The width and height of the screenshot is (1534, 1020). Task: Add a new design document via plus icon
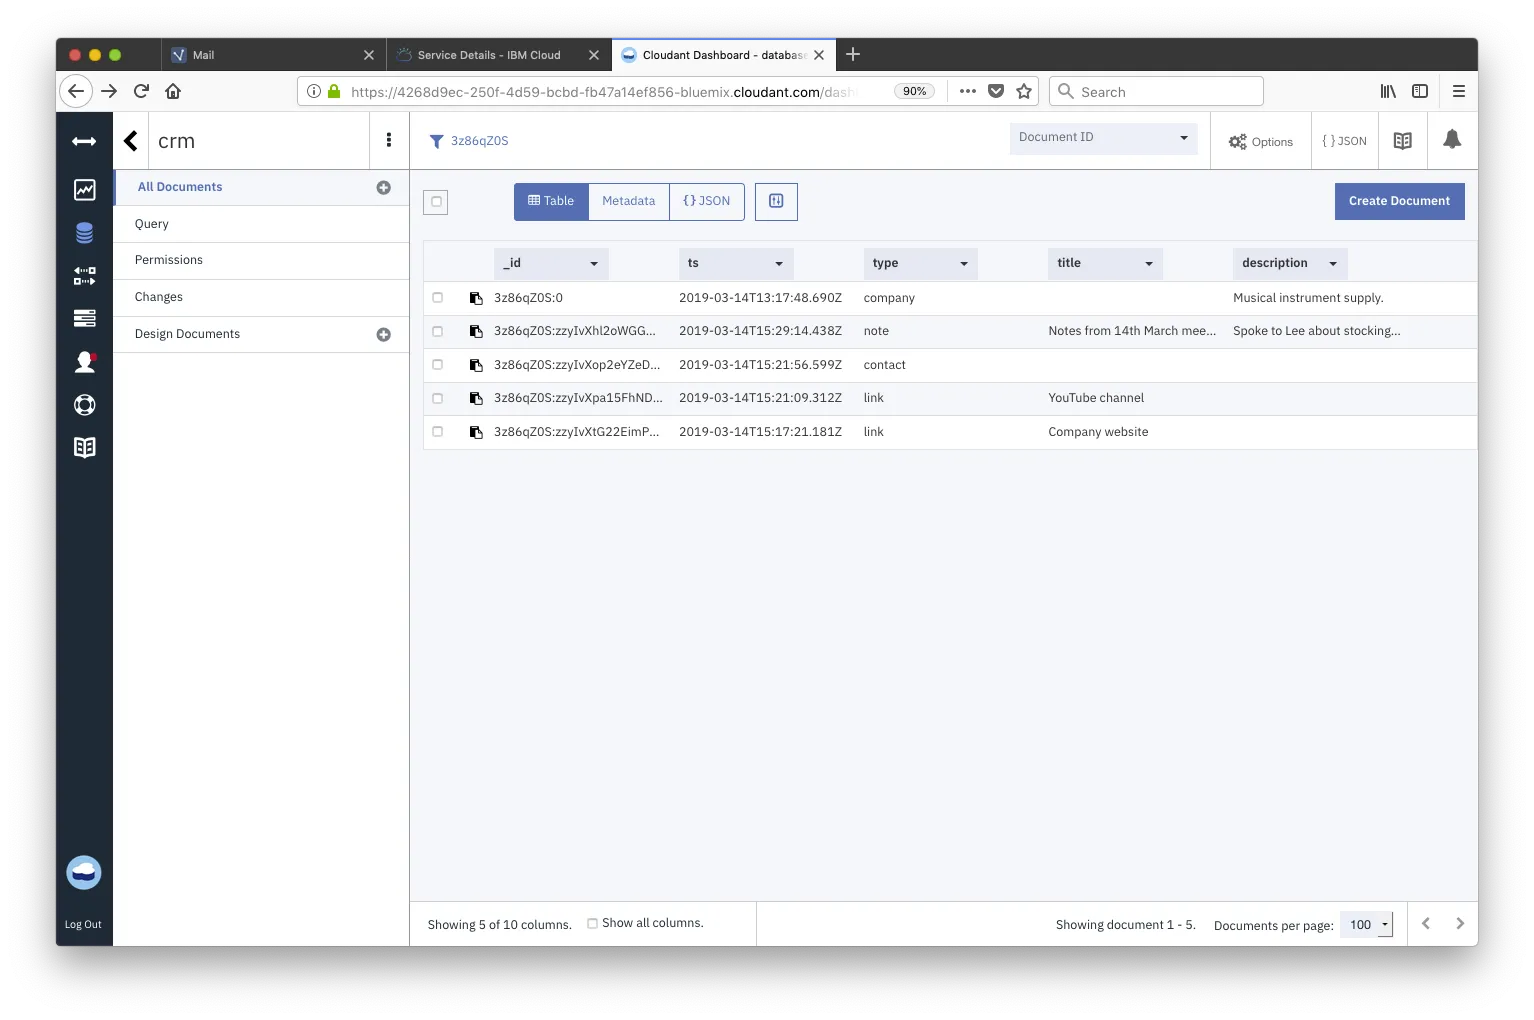383,335
